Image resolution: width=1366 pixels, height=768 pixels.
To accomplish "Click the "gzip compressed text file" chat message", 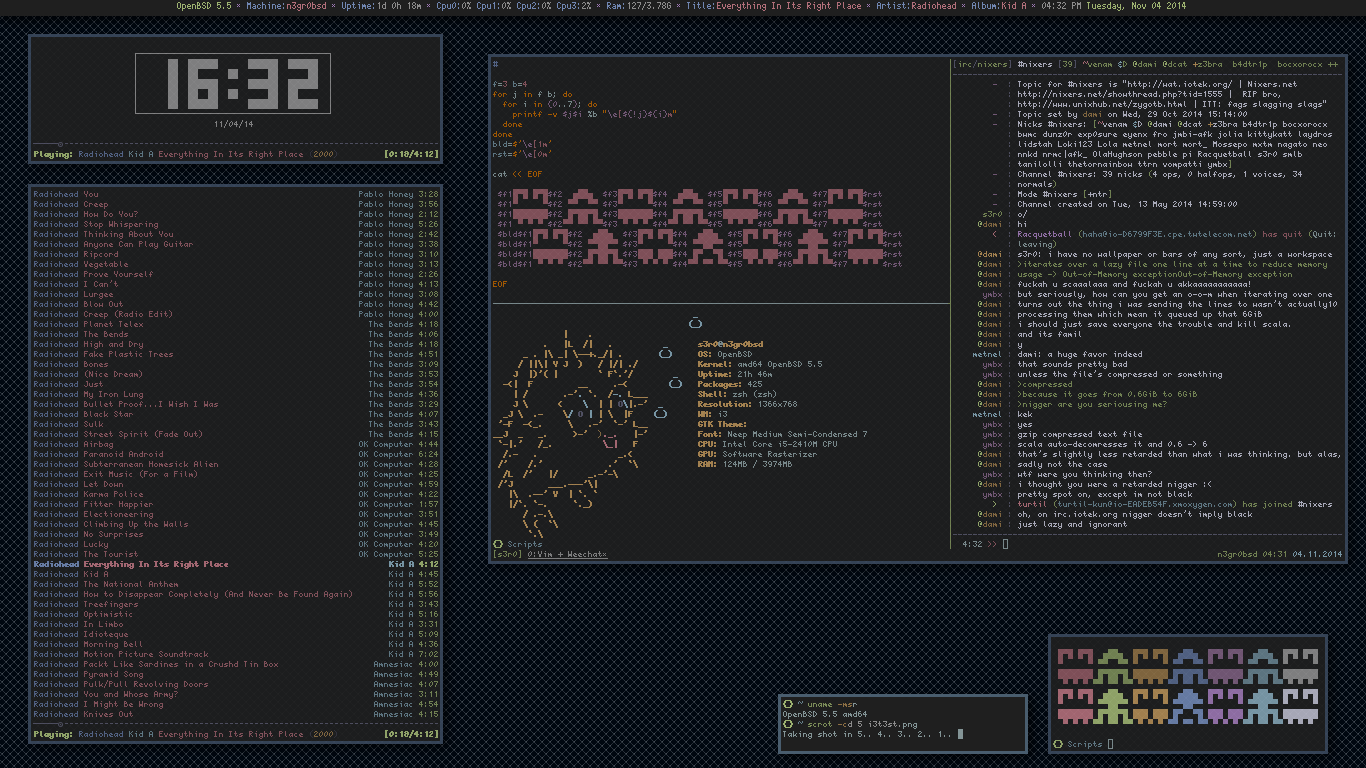I will pyautogui.click(x=1080, y=434).
